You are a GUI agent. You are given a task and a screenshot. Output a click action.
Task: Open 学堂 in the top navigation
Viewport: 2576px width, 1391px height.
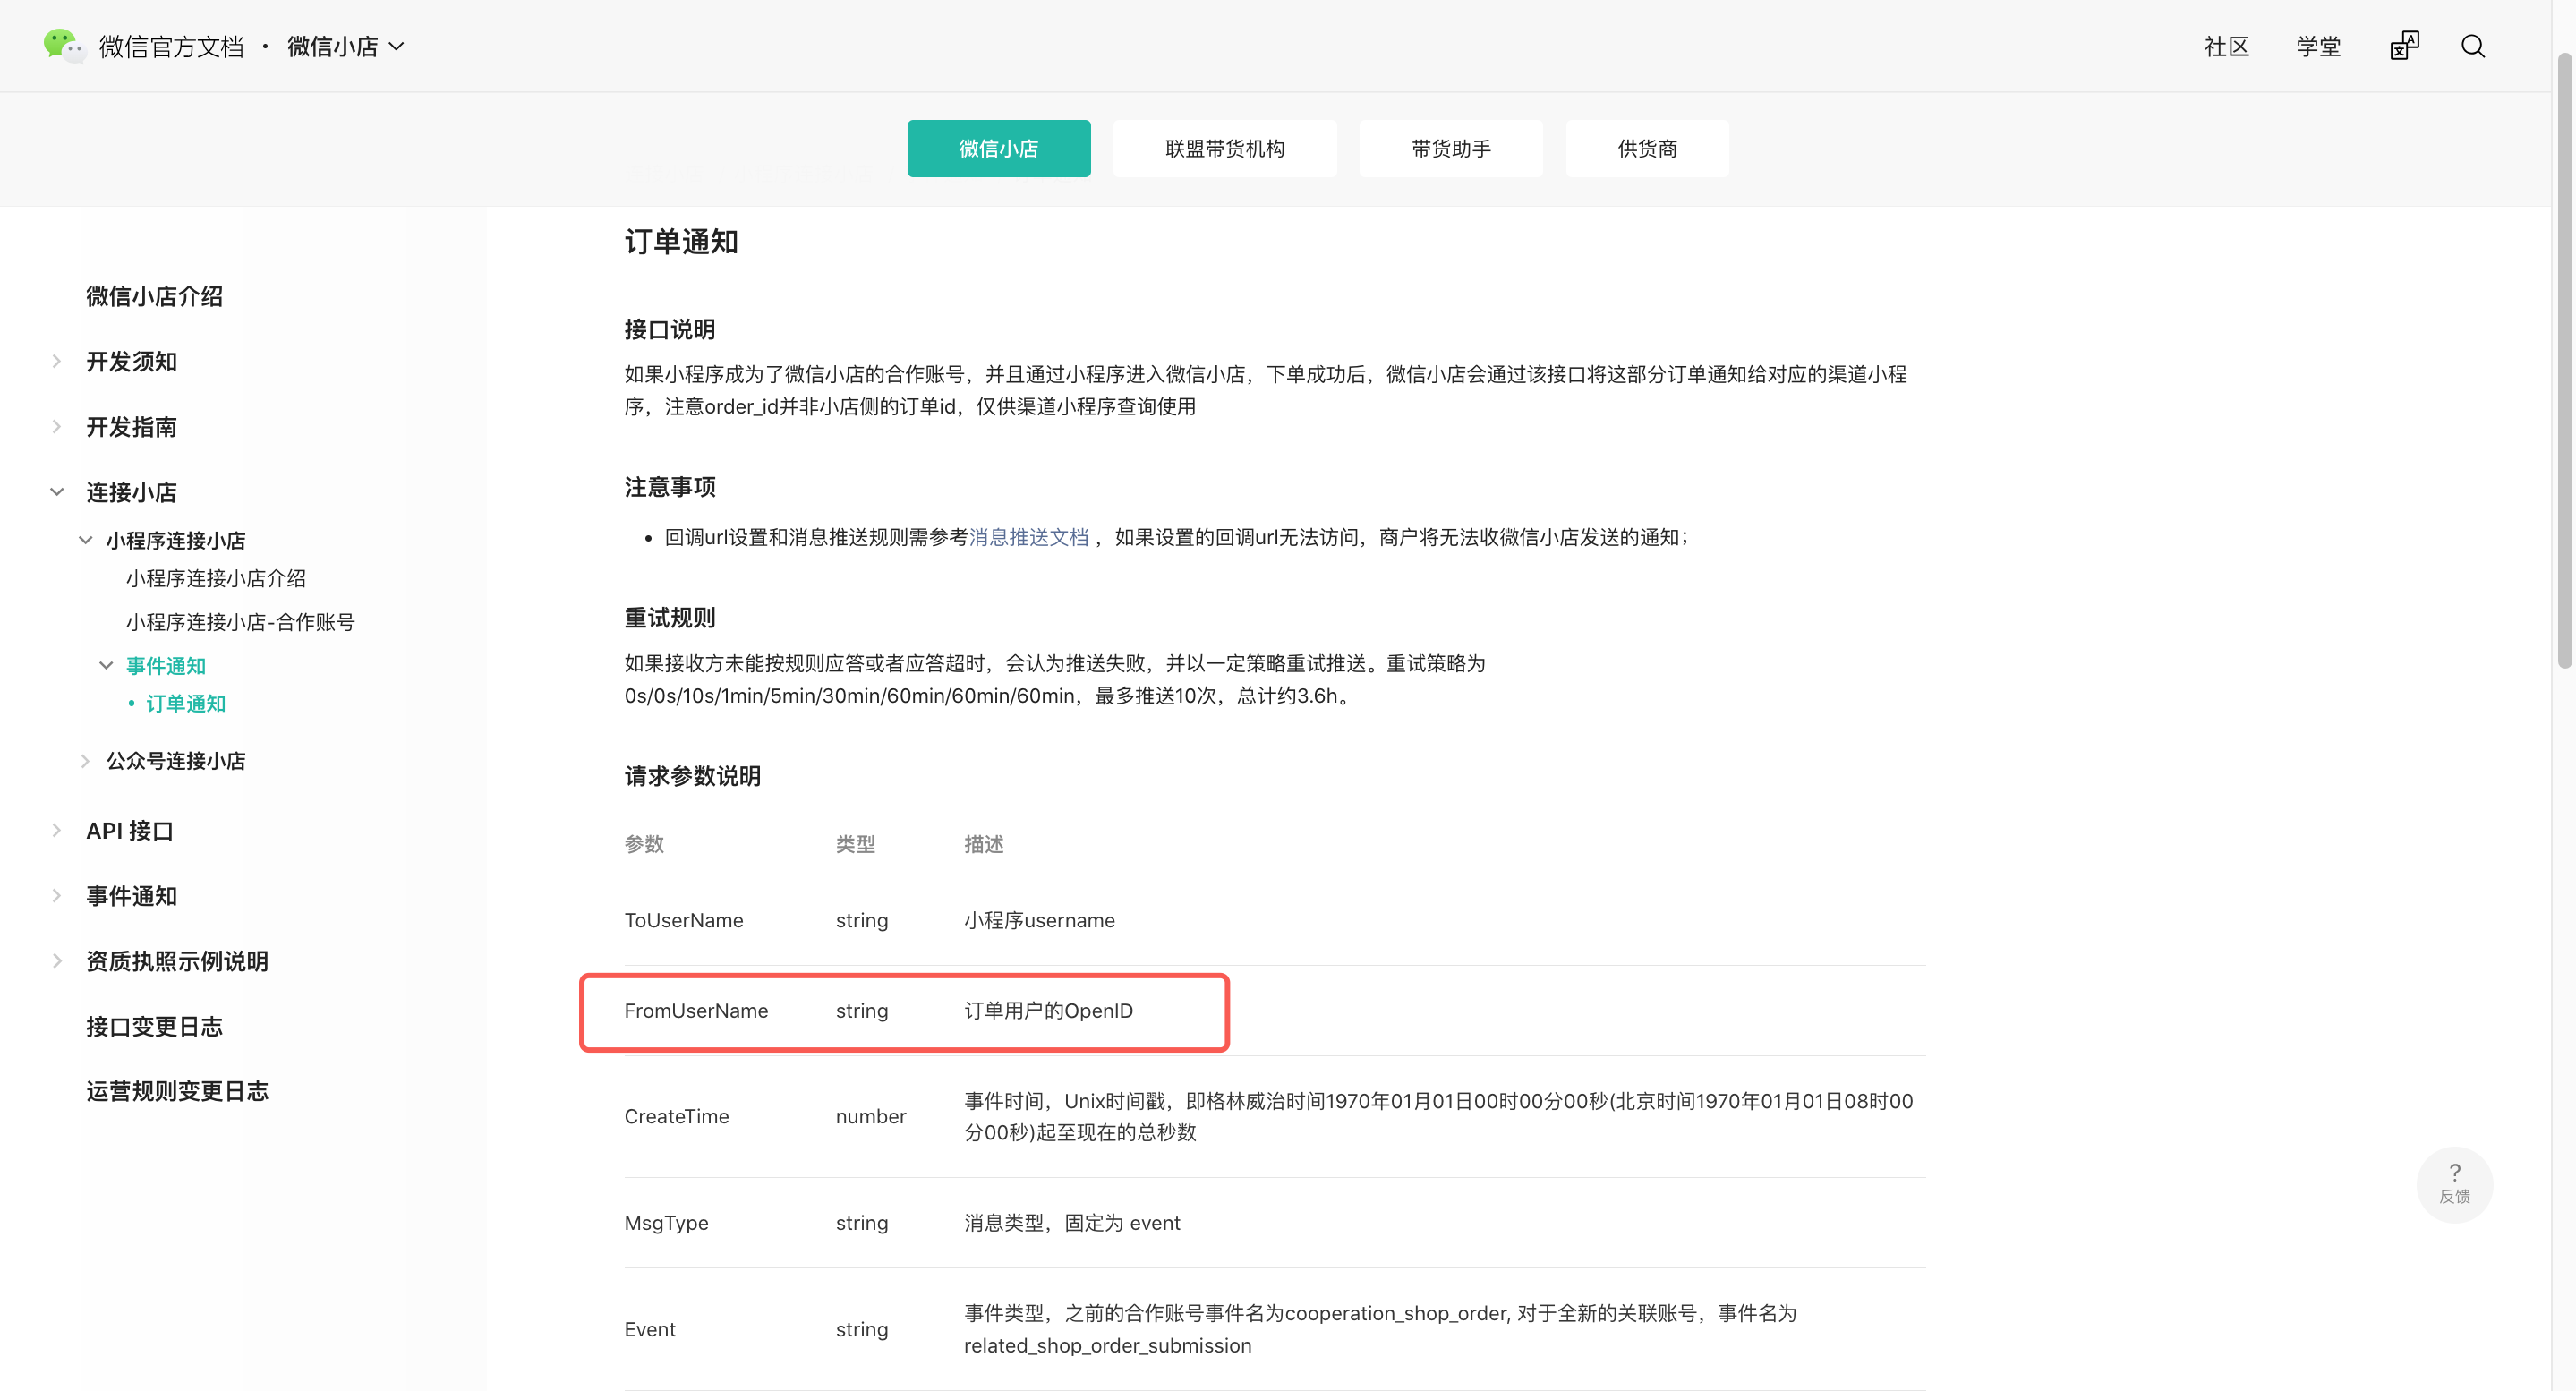click(2318, 47)
